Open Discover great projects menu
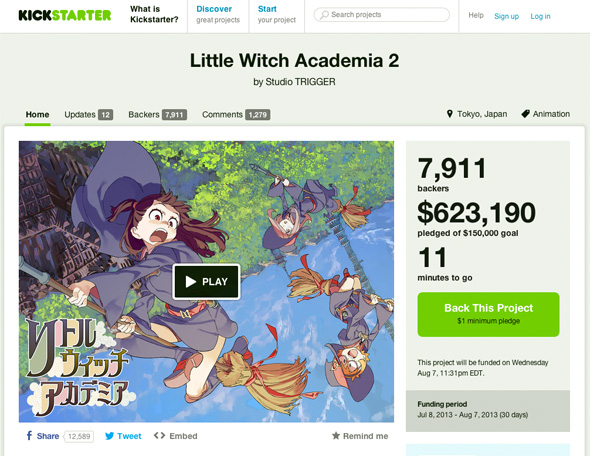590x456 pixels. (x=218, y=14)
